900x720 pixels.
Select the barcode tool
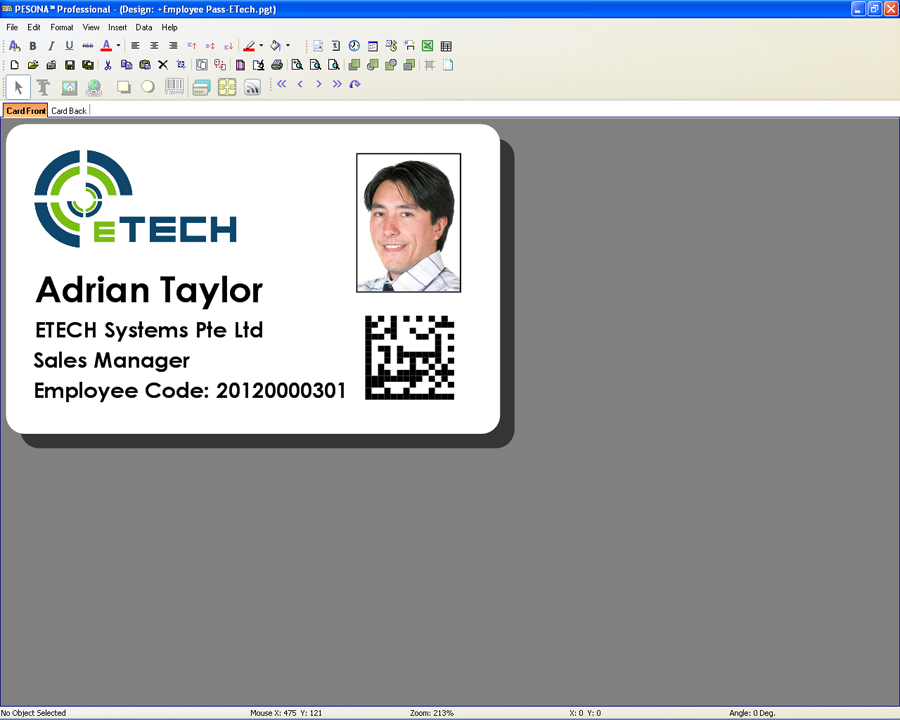coord(174,88)
